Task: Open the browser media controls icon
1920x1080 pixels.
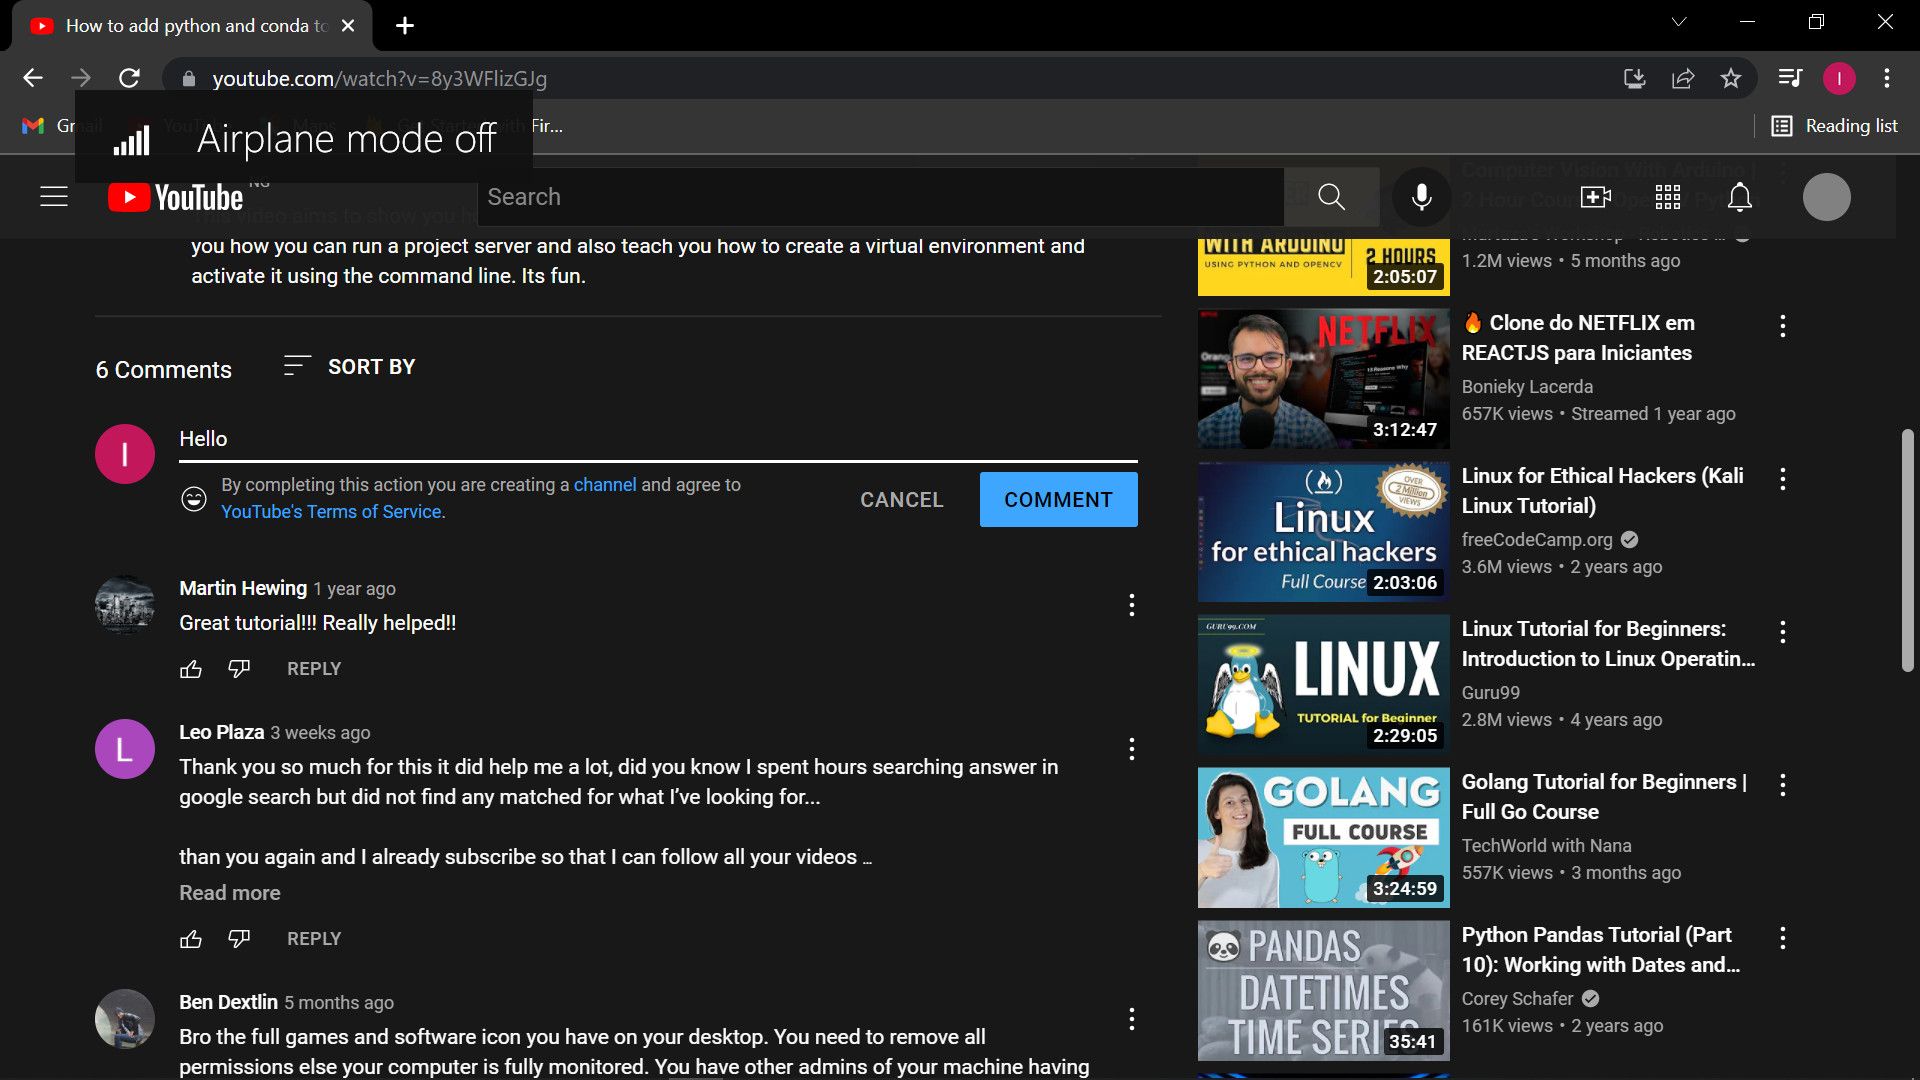Action: click(x=1790, y=78)
